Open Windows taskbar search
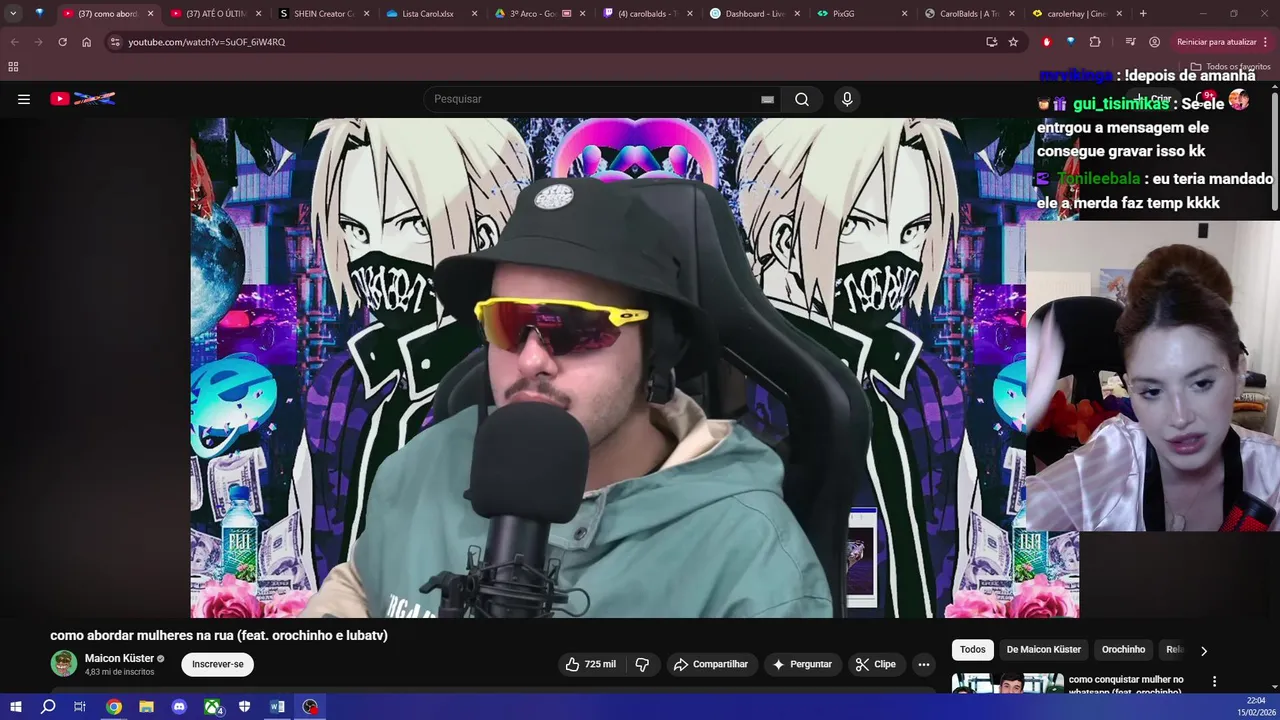The height and width of the screenshot is (720, 1280). (x=48, y=707)
